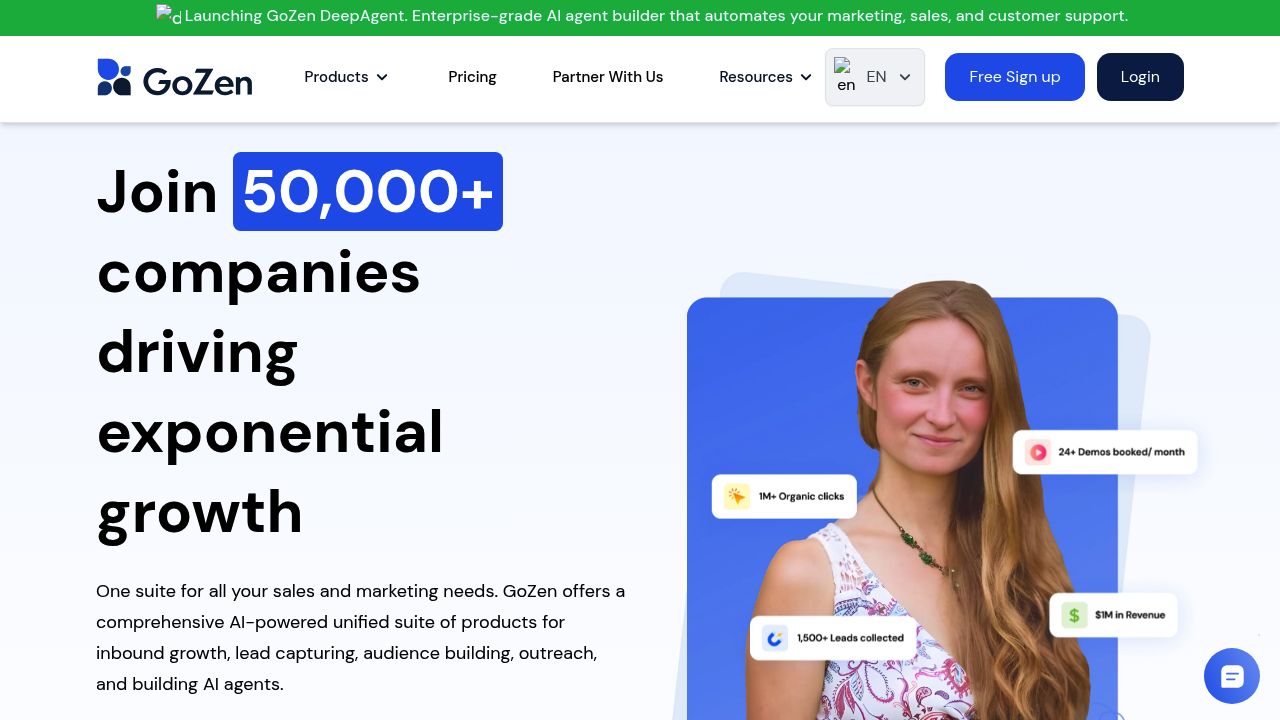This screenshot has height=720, width=1280.
Task: Click the '24+ Demos booked/ month' text
Action: tap(1122, 452)
